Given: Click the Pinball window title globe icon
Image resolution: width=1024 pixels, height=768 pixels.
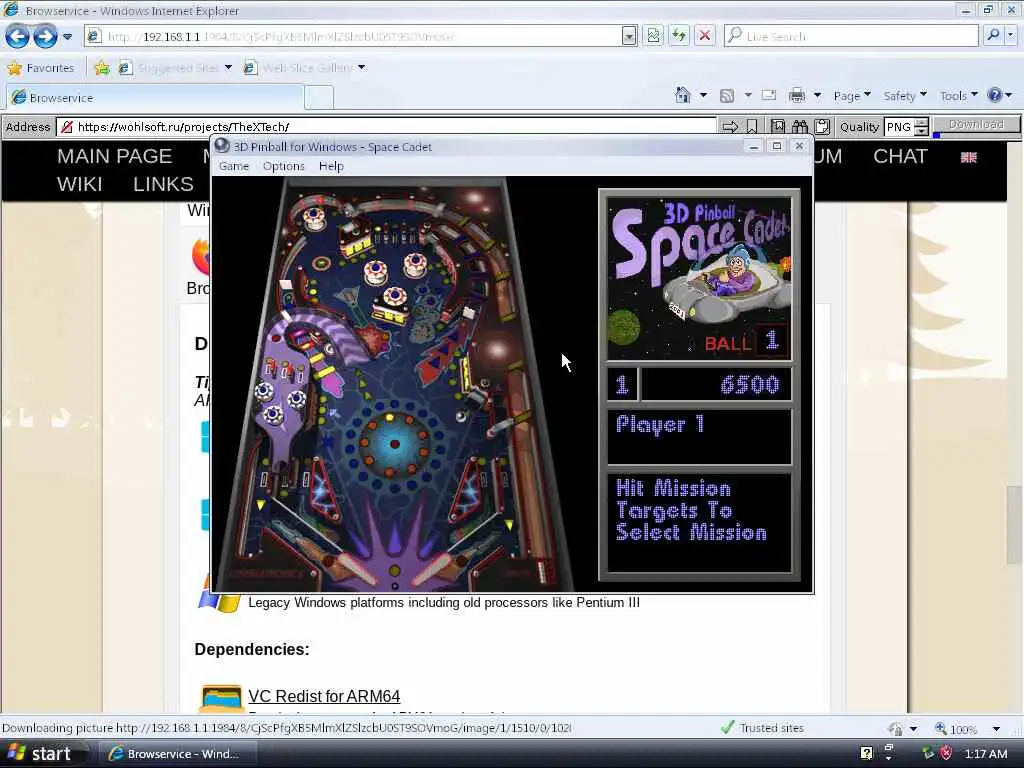Looking at the screenshot, I should [222, 146].
